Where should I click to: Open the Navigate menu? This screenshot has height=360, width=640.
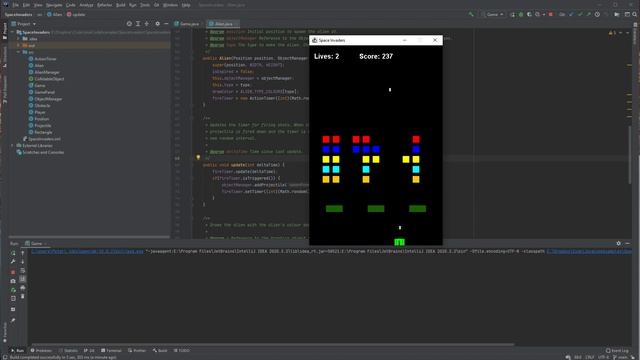[x=54, y=5]
